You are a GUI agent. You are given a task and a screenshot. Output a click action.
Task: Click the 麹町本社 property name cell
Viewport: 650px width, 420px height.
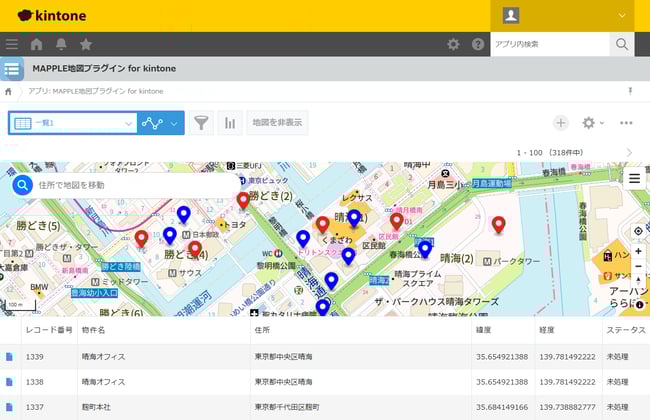click(x=164, y=407)
